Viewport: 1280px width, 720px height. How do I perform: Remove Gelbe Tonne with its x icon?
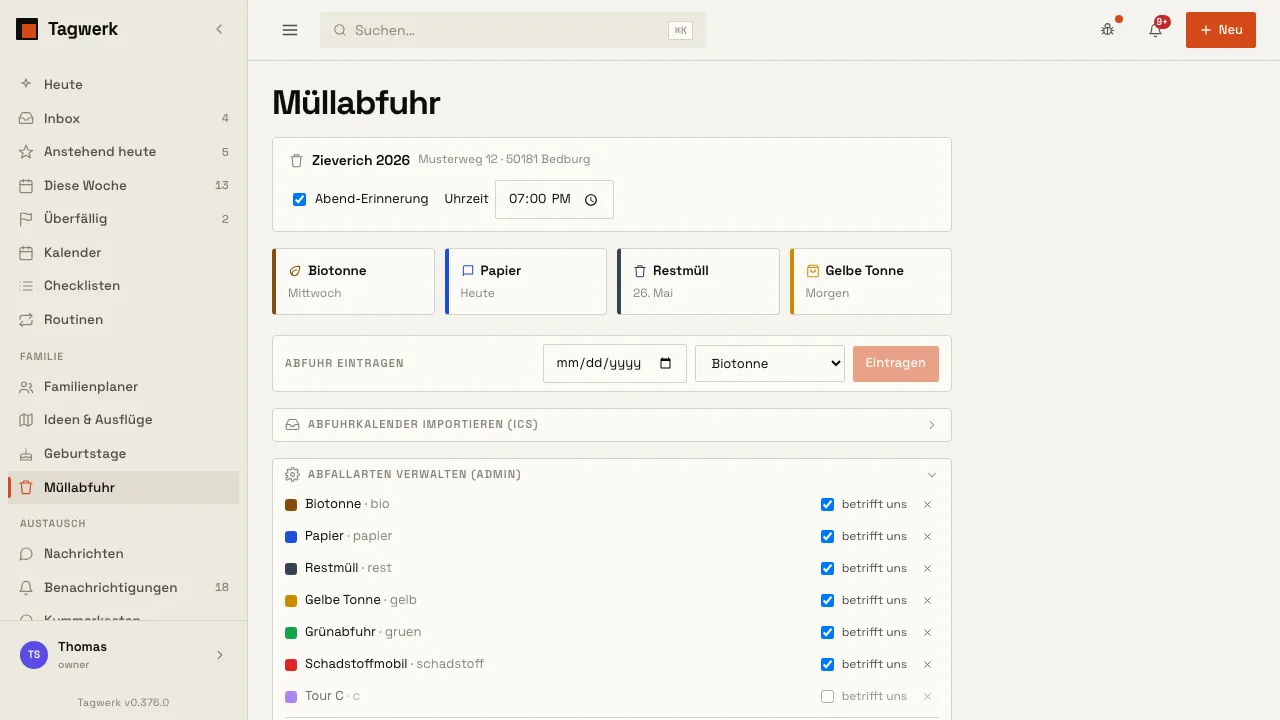927,600
